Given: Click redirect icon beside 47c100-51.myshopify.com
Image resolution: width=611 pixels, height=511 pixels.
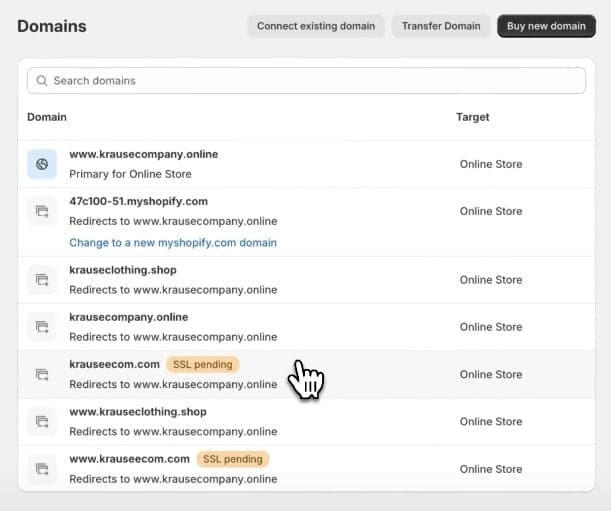Looking at the screenshot, I should (42, 211).
